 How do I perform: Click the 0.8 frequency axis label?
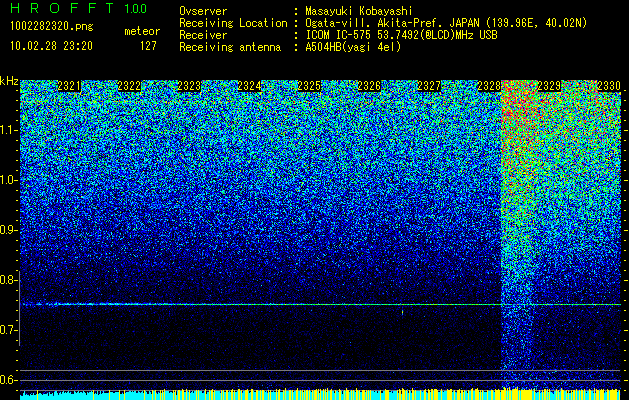click(8, 280)
